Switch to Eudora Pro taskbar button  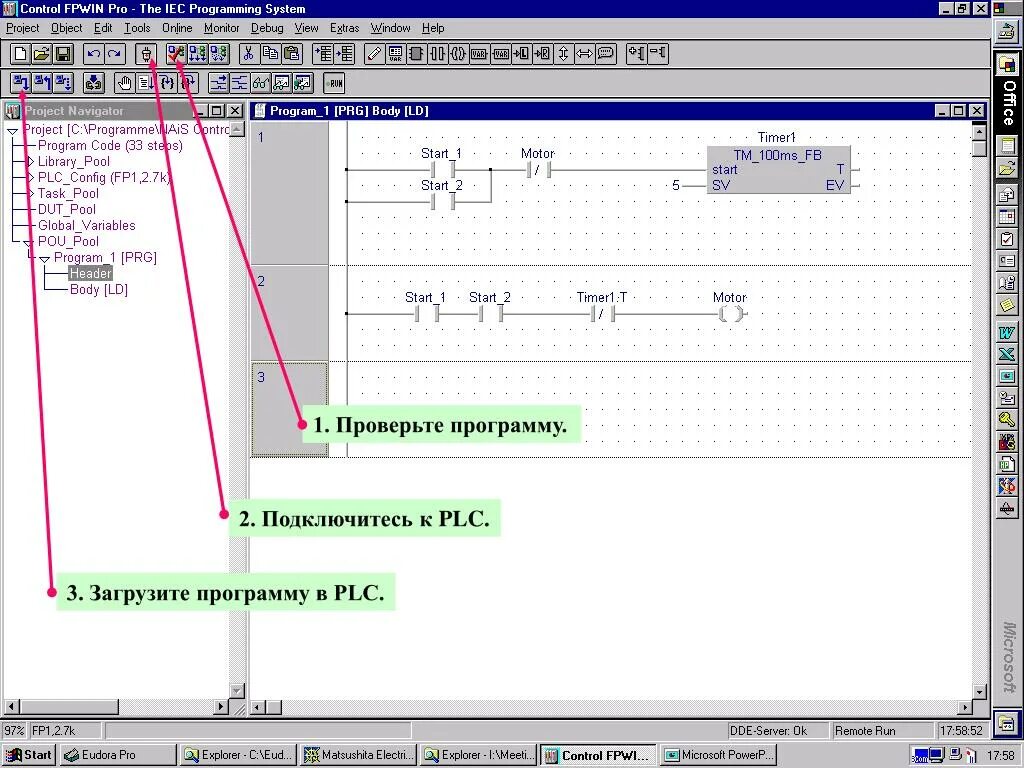(118, 755)
